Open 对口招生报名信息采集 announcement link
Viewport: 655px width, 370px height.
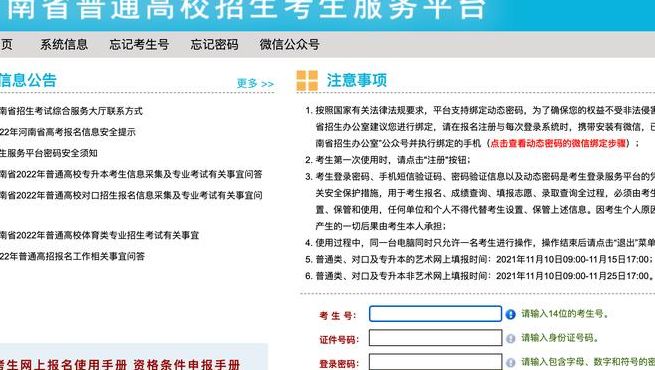(131, 195)
